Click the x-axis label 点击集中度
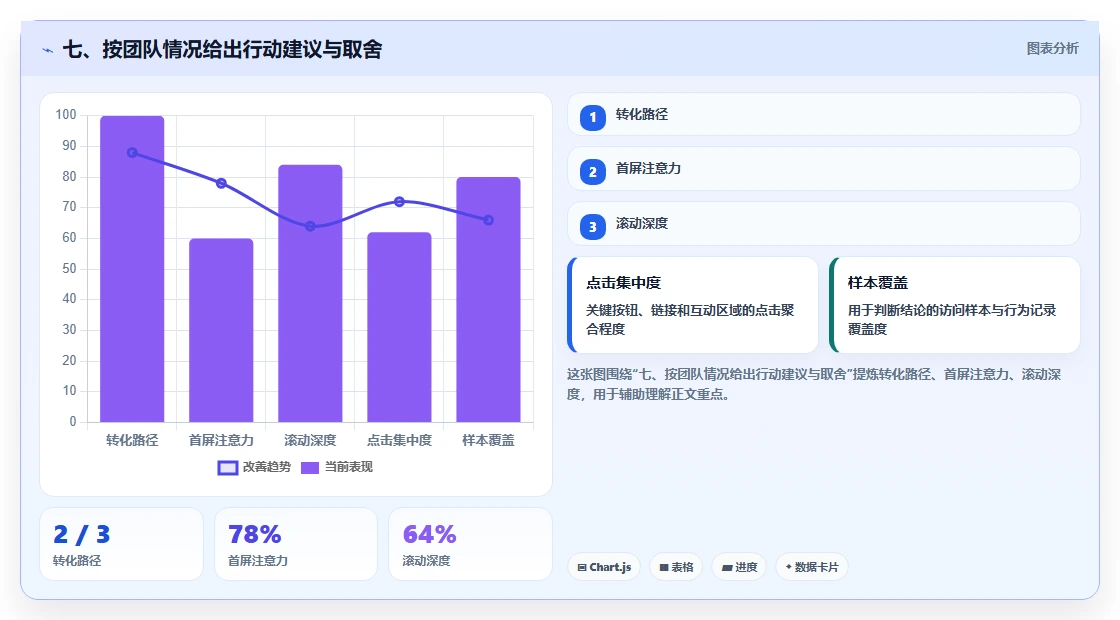The image size is (1120, 620). click(x=399, y=441)
